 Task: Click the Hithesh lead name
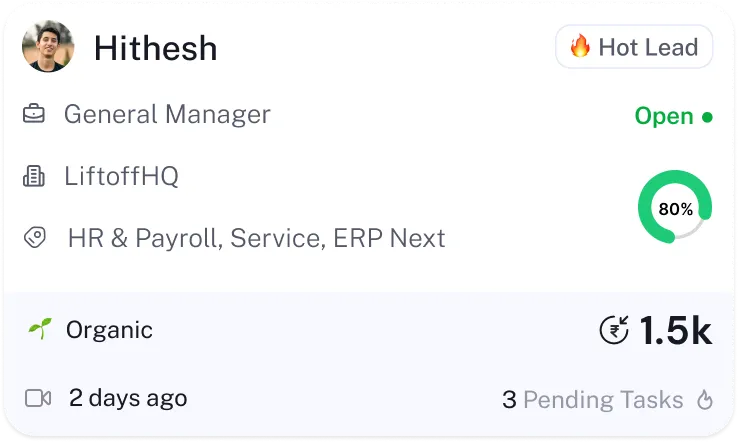tap(155, 48)
